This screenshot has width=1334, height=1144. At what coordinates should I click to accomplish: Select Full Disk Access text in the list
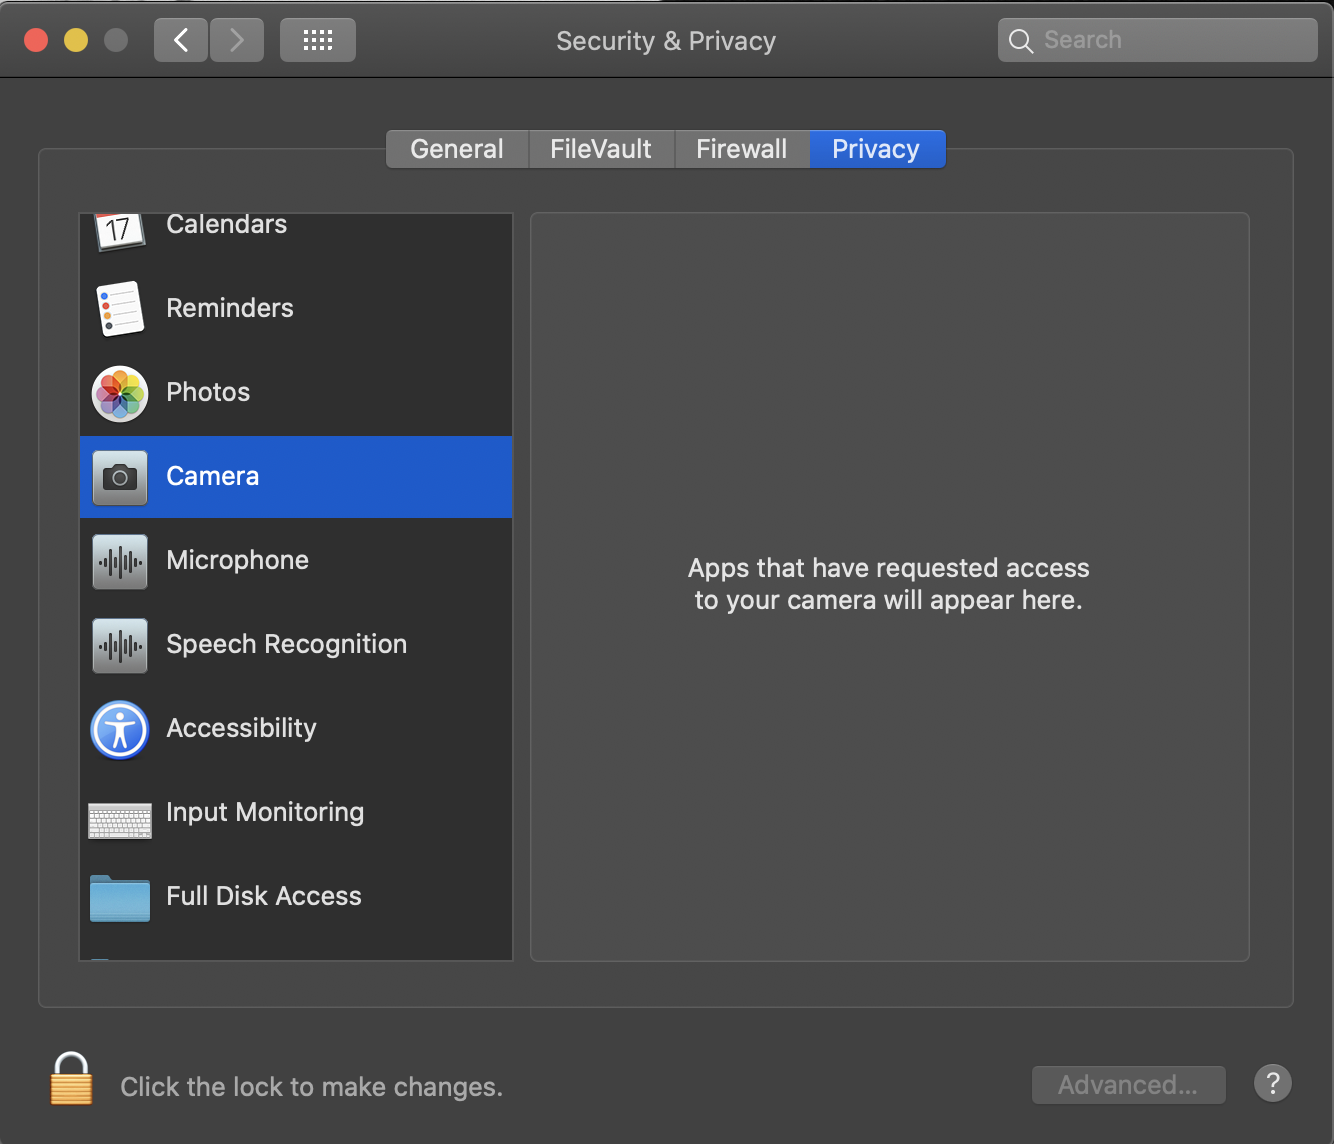[x=264, y=896]
